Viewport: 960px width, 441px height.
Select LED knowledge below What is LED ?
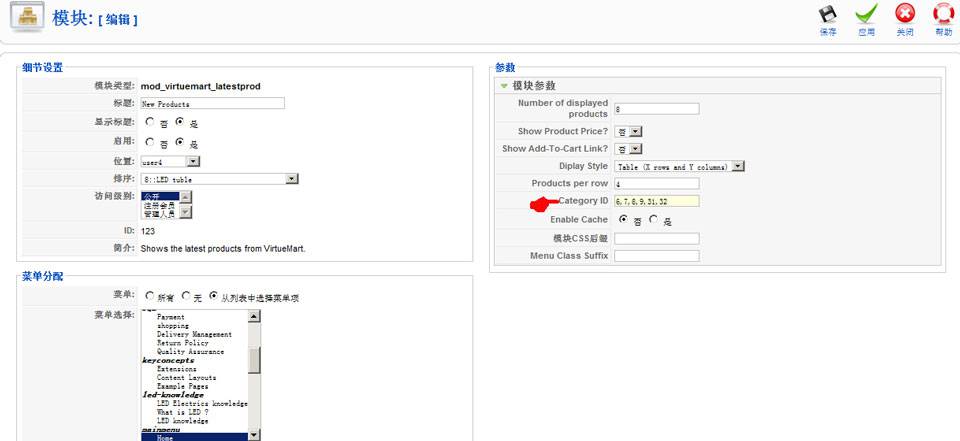pos(182,421)
